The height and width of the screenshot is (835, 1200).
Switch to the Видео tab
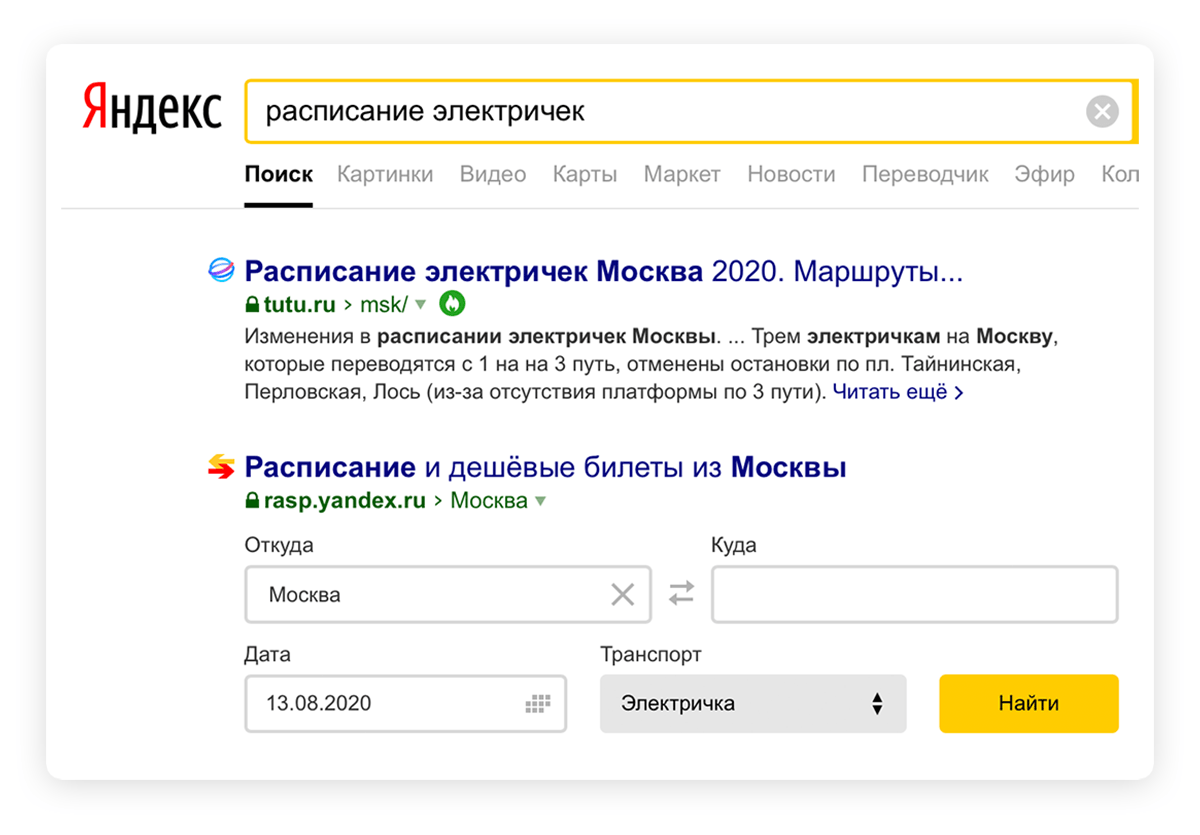tap(493, 174)
